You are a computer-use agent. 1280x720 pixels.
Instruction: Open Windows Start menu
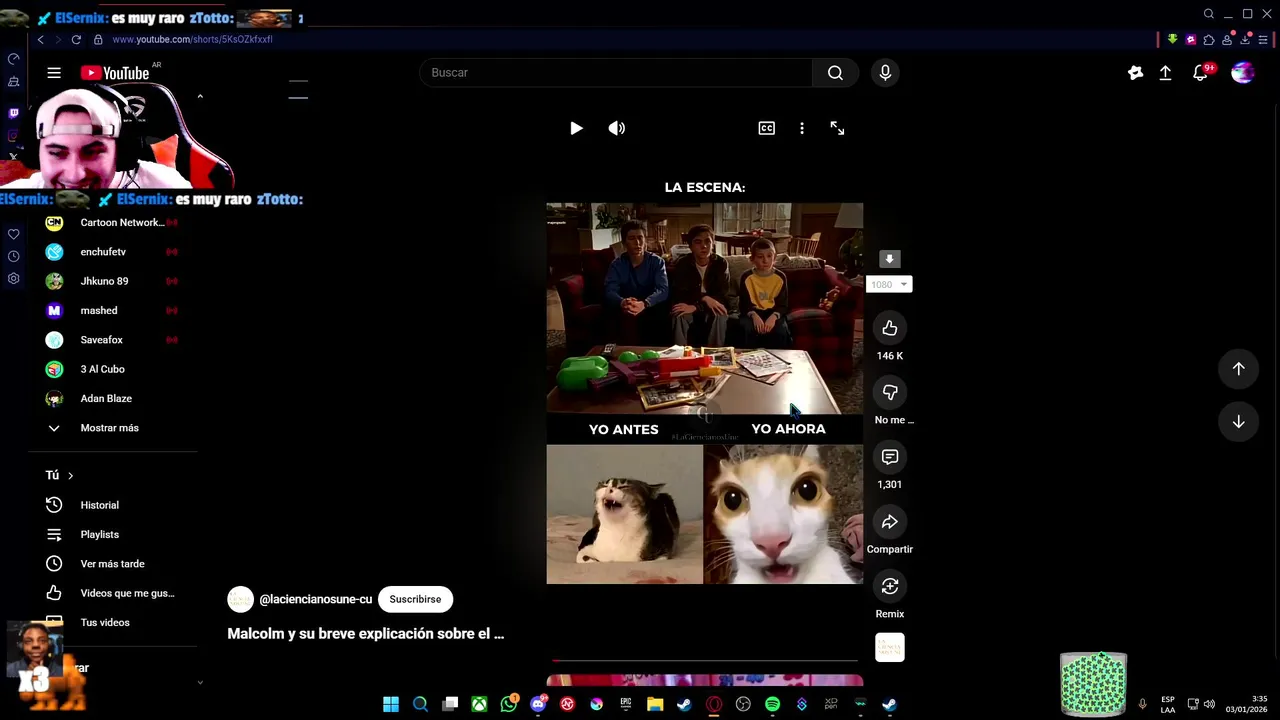391,704
